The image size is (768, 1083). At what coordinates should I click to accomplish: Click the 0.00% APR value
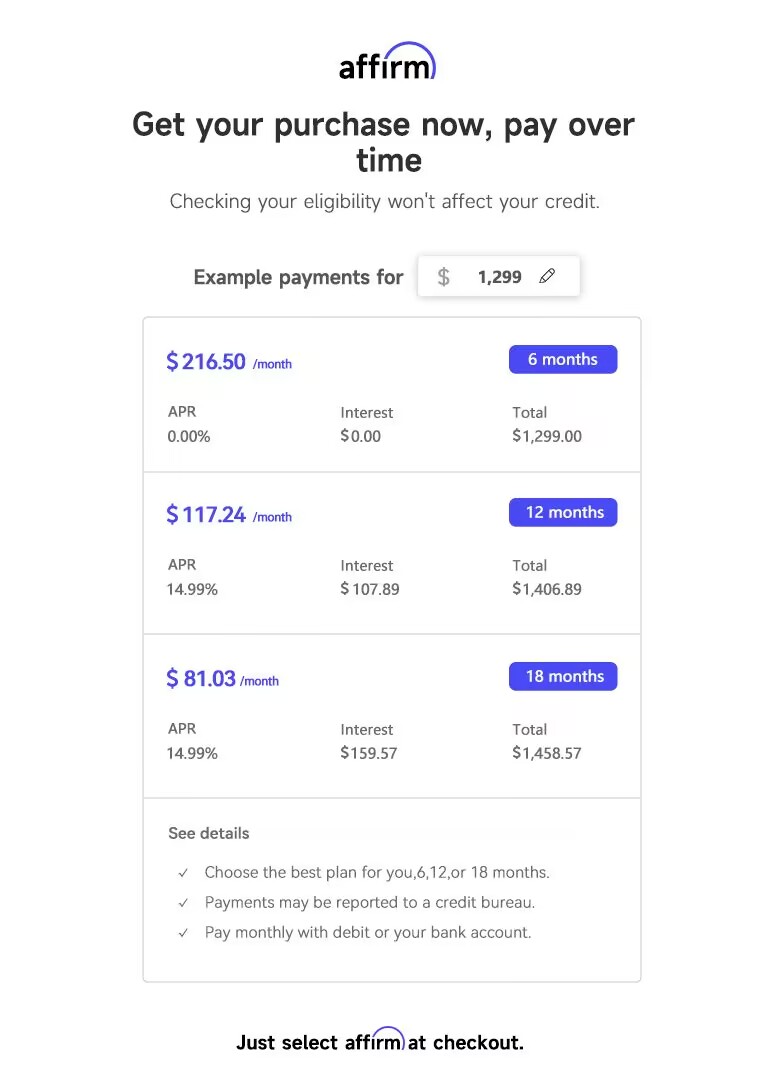pyautogui.click(x=189, y=437)
